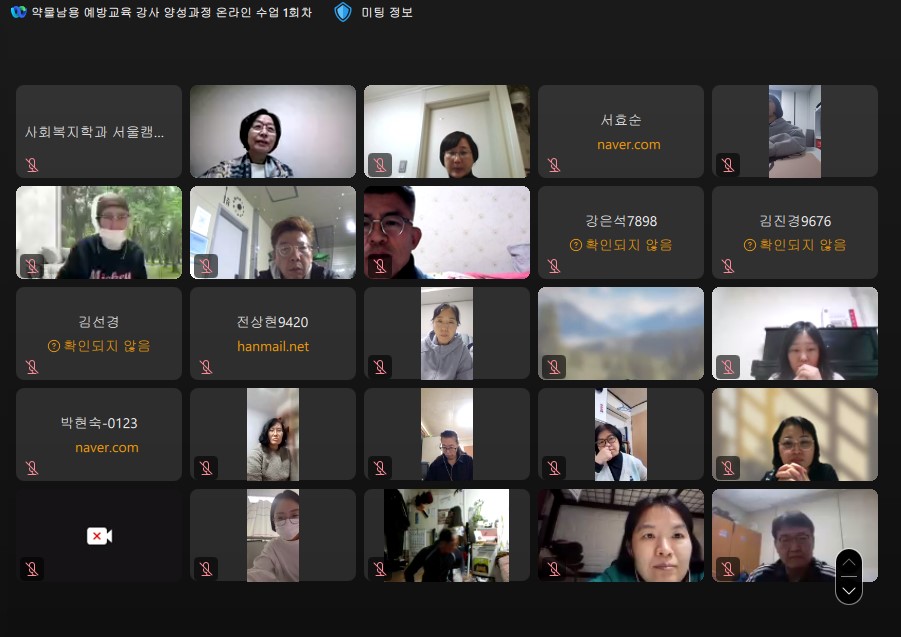Select 김진경9676 participant name

pyautogui.click(x=795, y=221)
